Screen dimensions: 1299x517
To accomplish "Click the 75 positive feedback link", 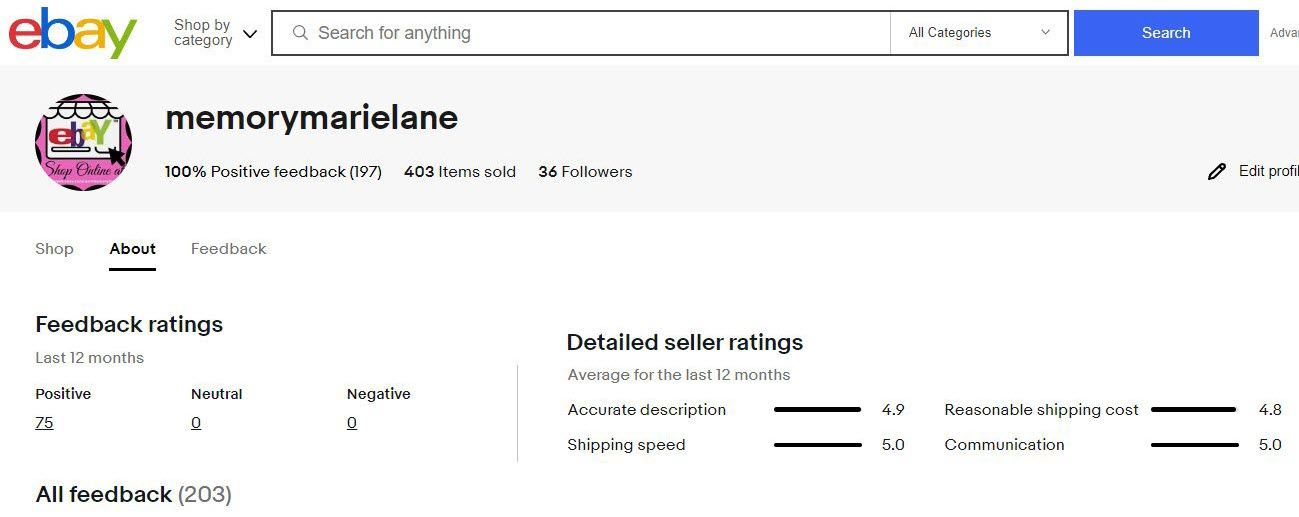I will click(44, 423).
